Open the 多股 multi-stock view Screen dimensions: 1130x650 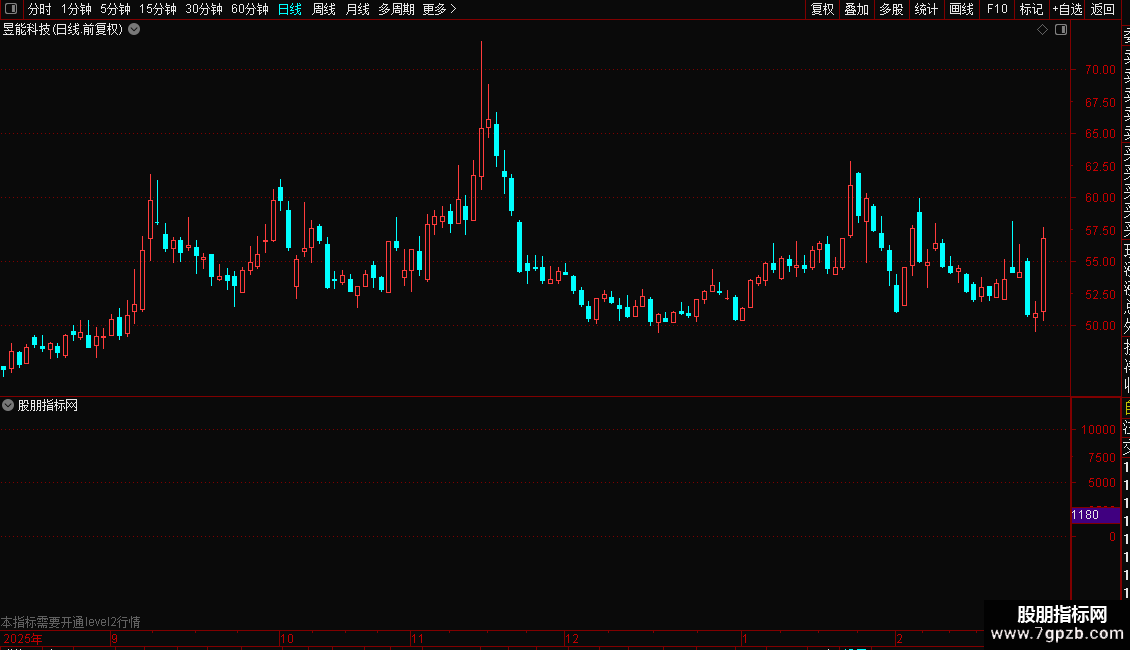(891, 9)
